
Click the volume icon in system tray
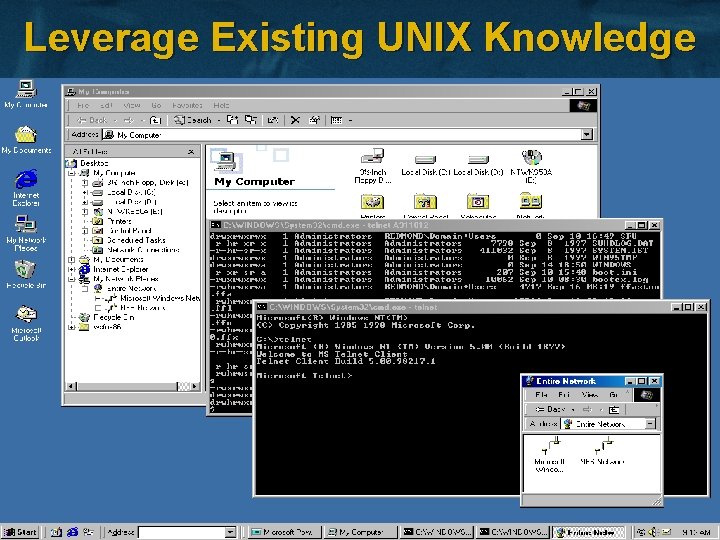(x=652, y=532)
